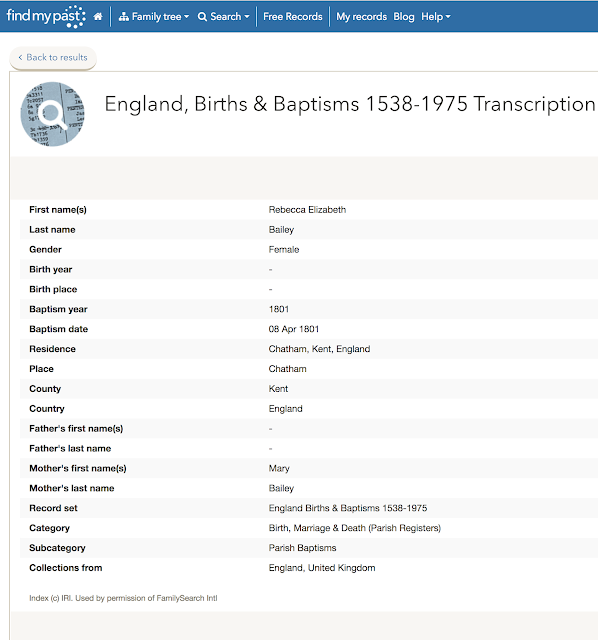This screenshot has height=640, width=598.
Task: Open the Free Records page
Action: (x=293, y=16)
